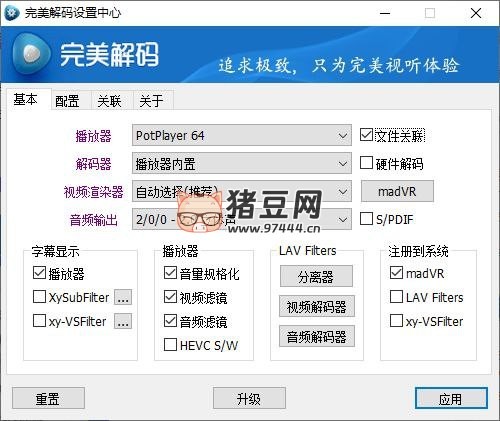Click the 字幕显示 group title
The image size is (500, 421).
[55, 251]
